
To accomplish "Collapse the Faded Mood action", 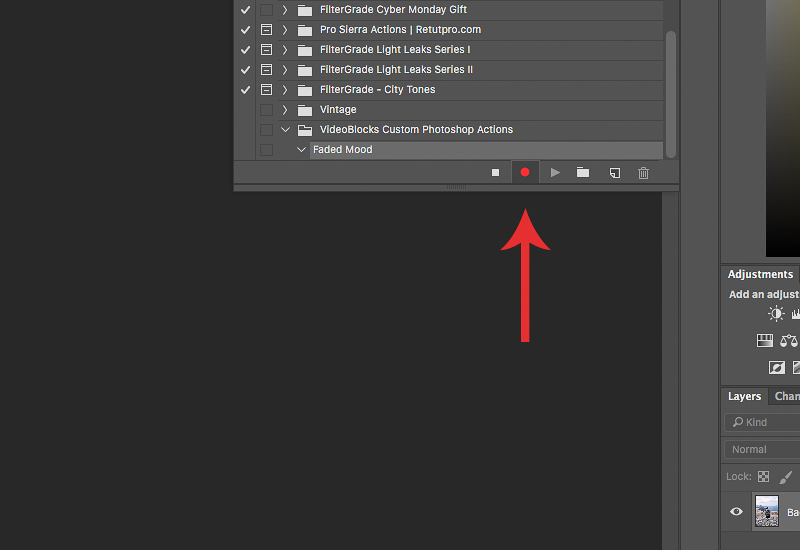I will (301, 149).
